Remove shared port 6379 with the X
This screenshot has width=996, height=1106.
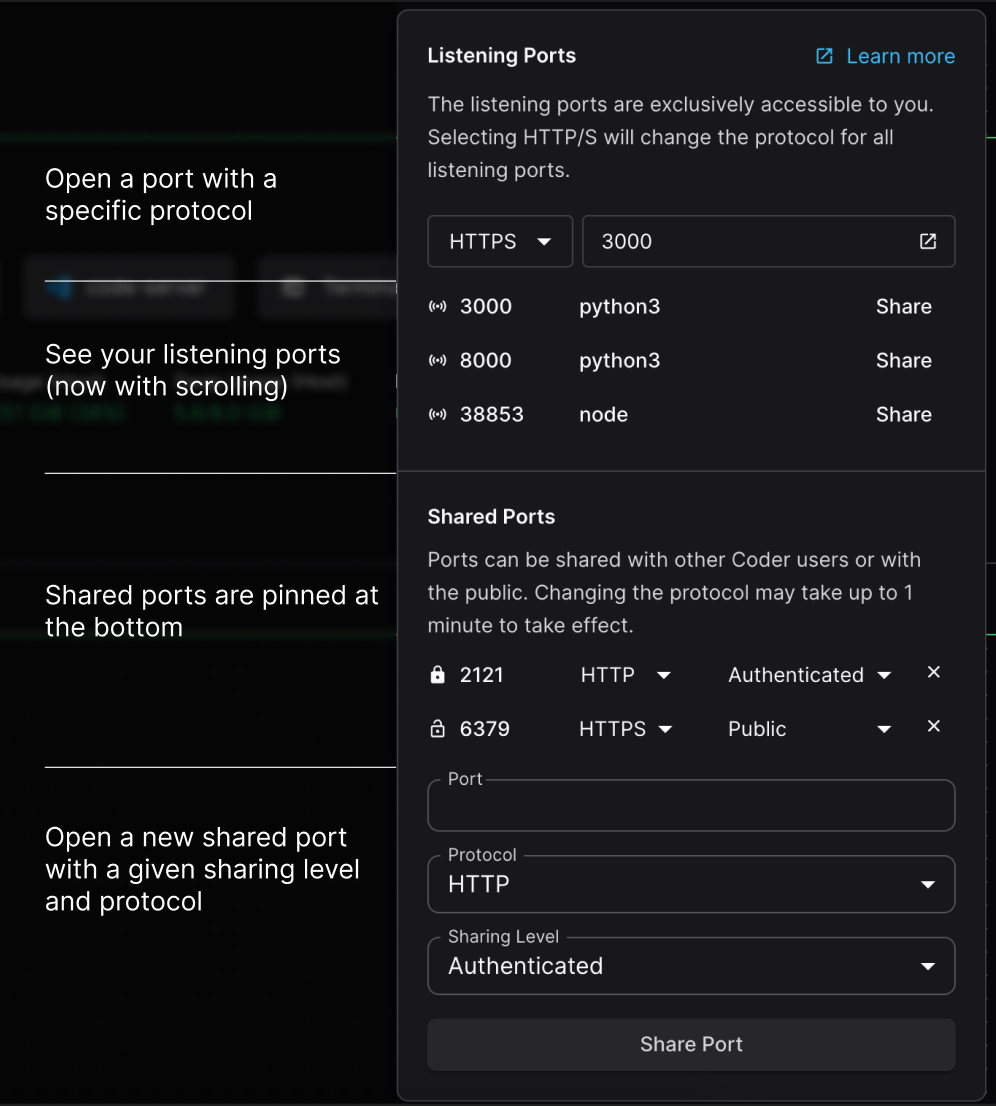pyautogui.click(x=933, y=726)
